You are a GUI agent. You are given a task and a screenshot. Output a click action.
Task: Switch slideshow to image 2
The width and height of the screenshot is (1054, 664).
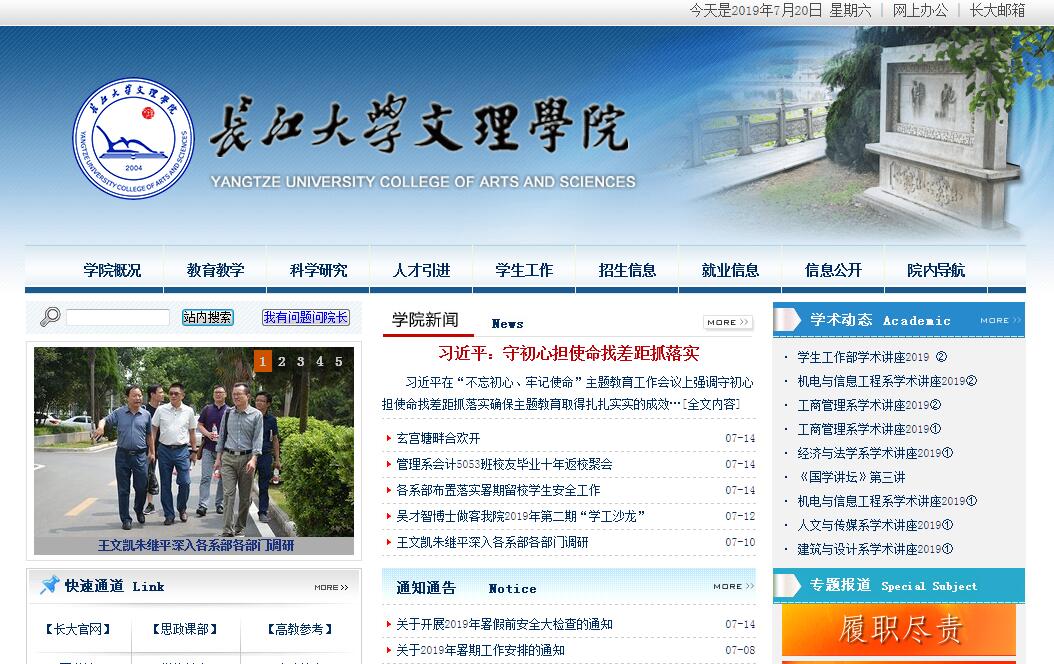click(282, 362)
